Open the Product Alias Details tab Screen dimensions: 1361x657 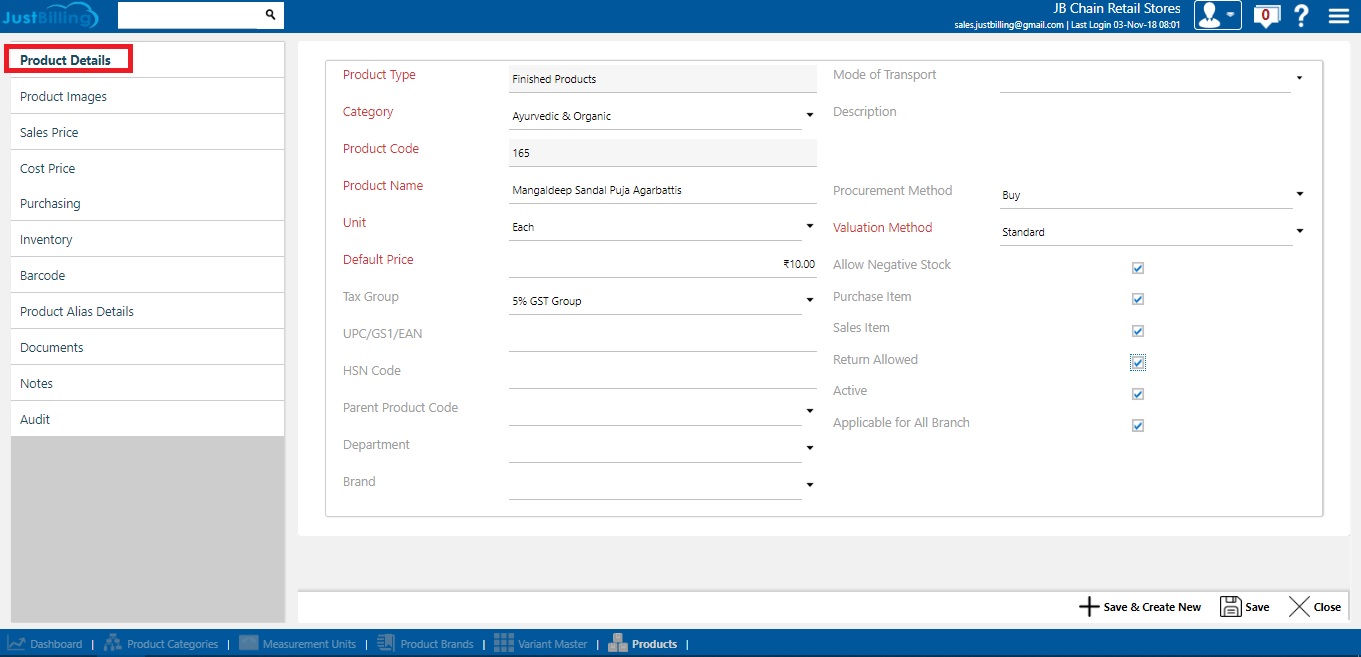[x=147, y=312]
